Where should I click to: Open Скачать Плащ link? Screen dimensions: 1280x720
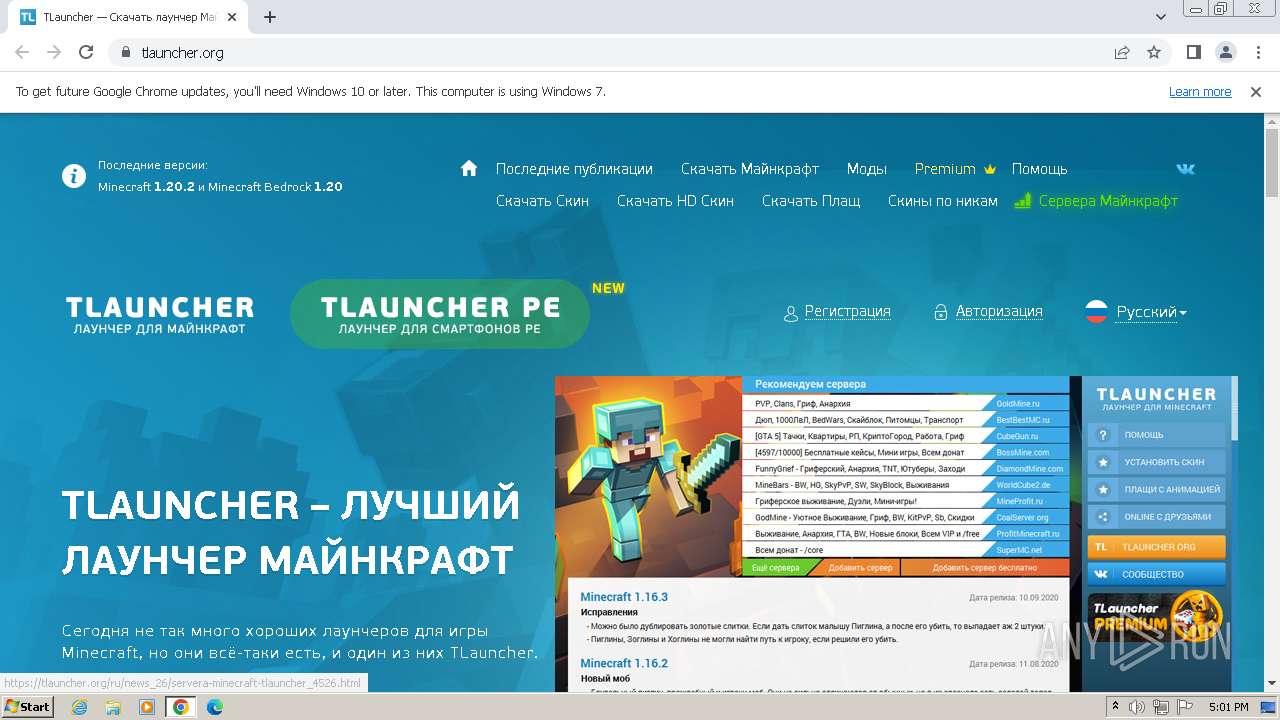[x=811, y=201]
